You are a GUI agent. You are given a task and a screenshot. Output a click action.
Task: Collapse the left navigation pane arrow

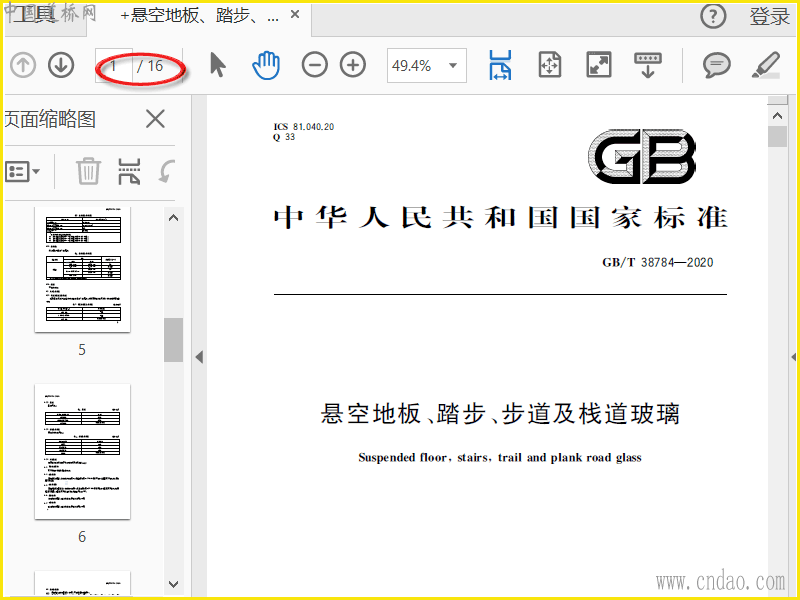point(199,357)
